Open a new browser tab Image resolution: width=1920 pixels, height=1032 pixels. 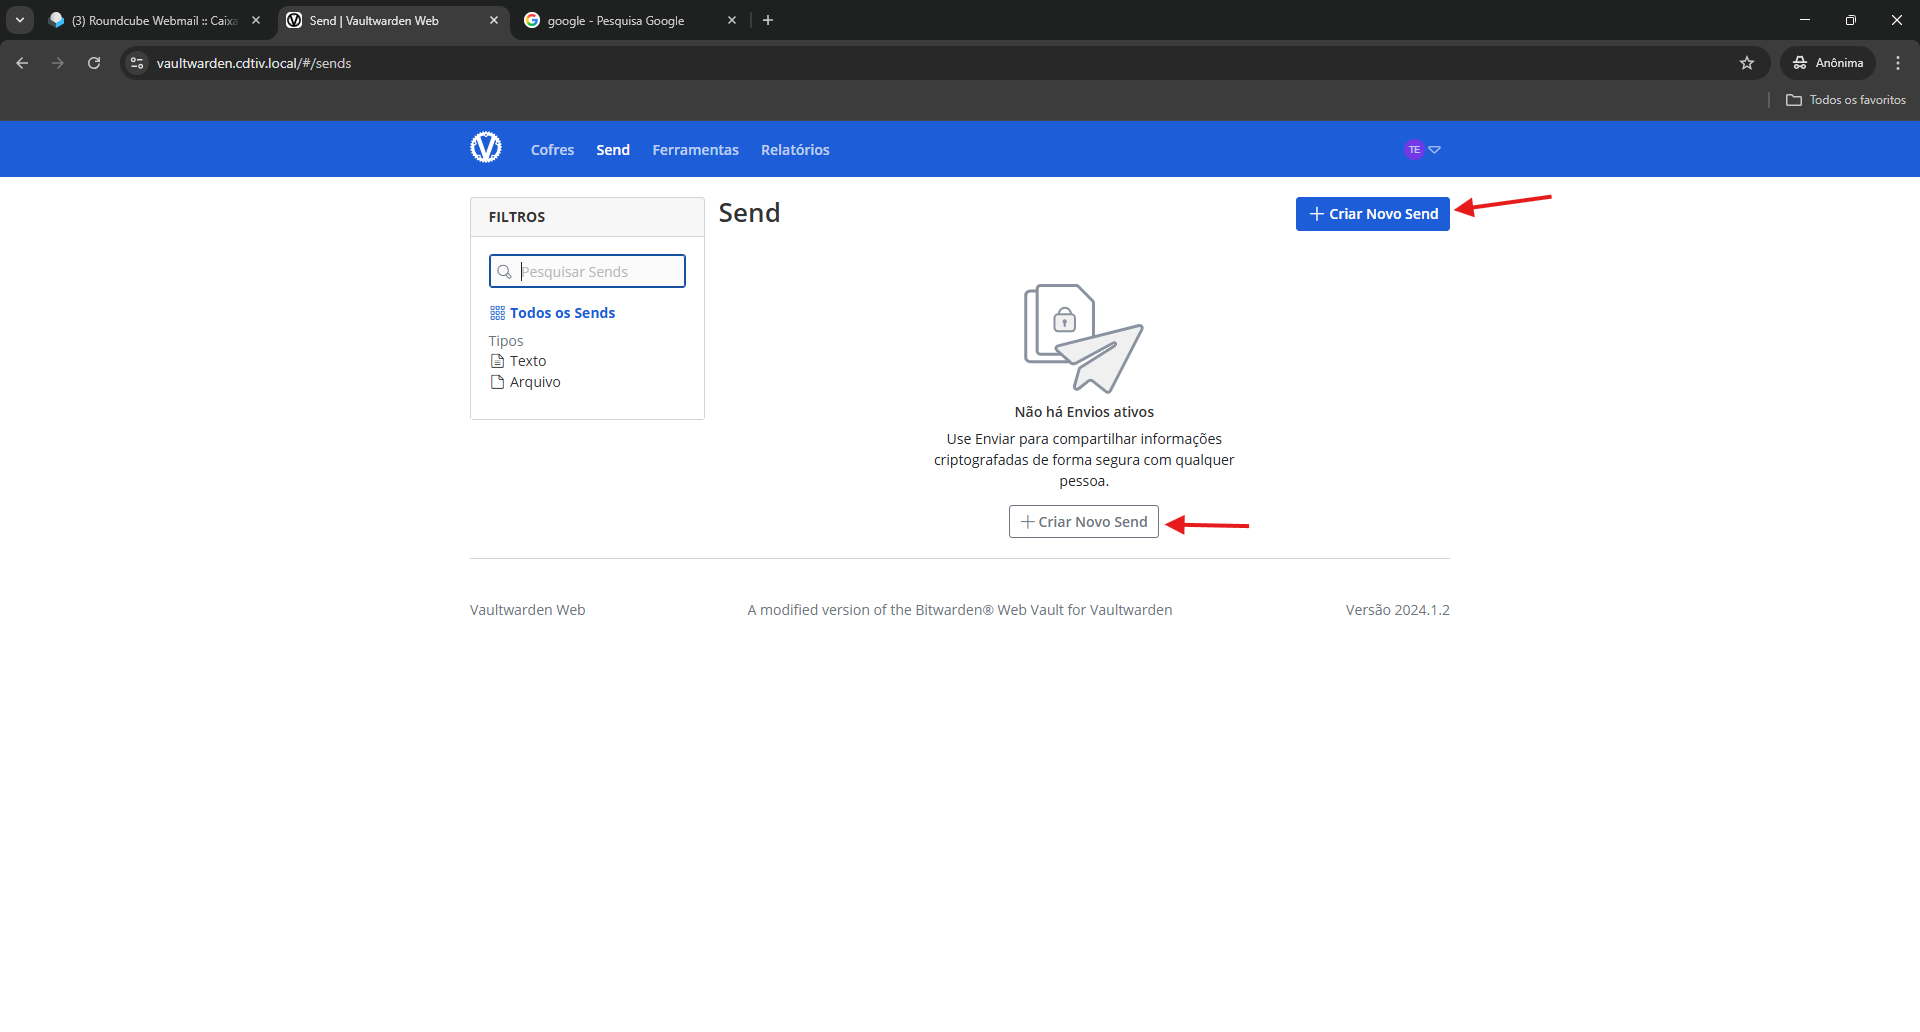(x=768, y=20)
